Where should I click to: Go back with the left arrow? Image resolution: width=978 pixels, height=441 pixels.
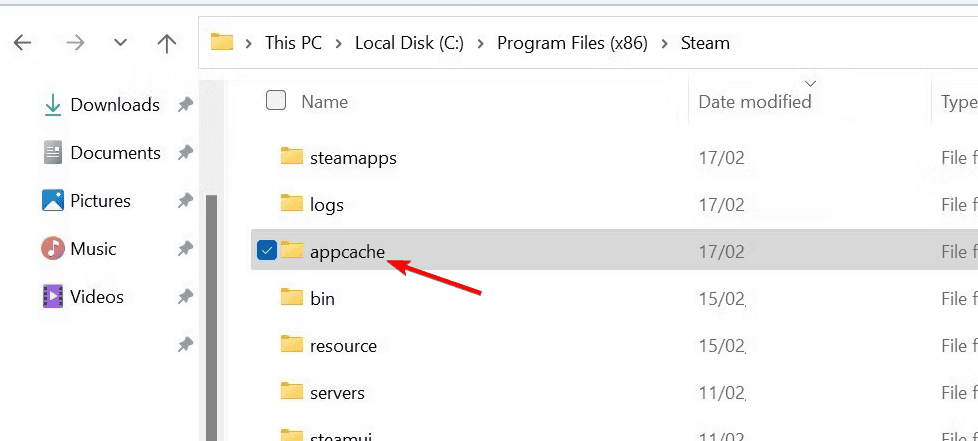[22, 42]
